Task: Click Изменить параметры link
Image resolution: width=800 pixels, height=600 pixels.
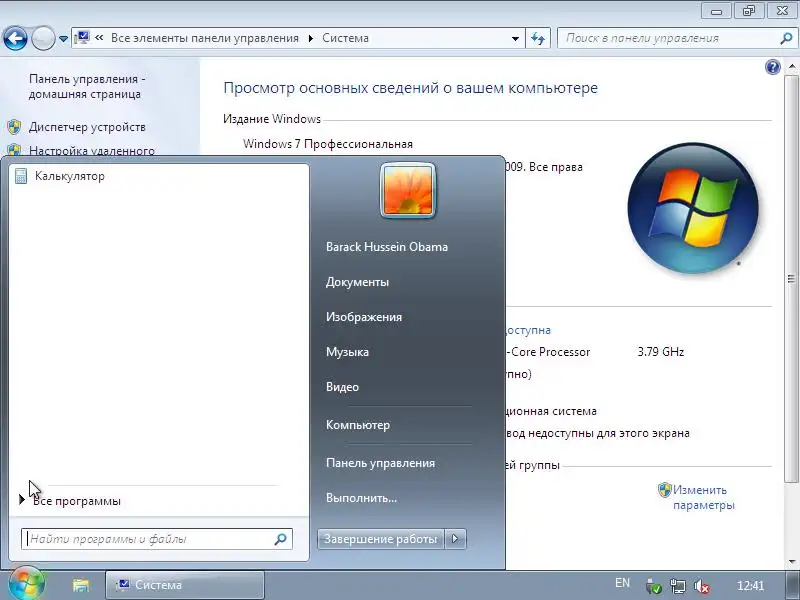Action: click(x=704, y=497)
